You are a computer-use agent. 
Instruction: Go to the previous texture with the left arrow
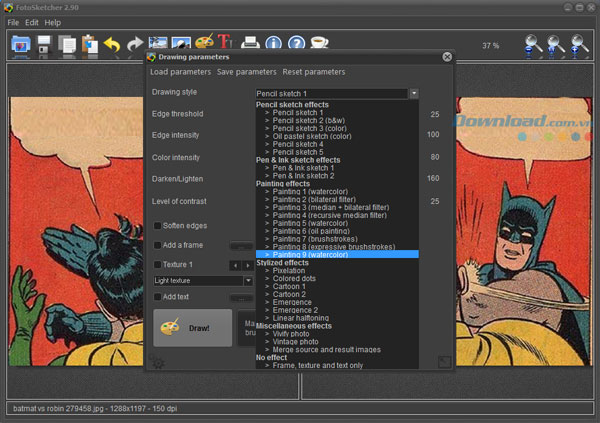pos(235,265)
